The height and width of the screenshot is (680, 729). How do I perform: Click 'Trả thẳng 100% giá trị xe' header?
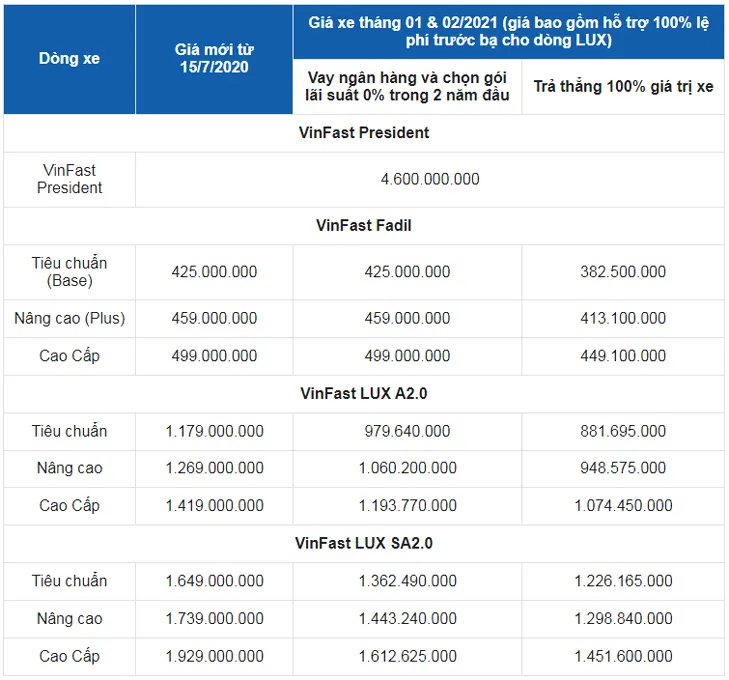click(623, 86)
